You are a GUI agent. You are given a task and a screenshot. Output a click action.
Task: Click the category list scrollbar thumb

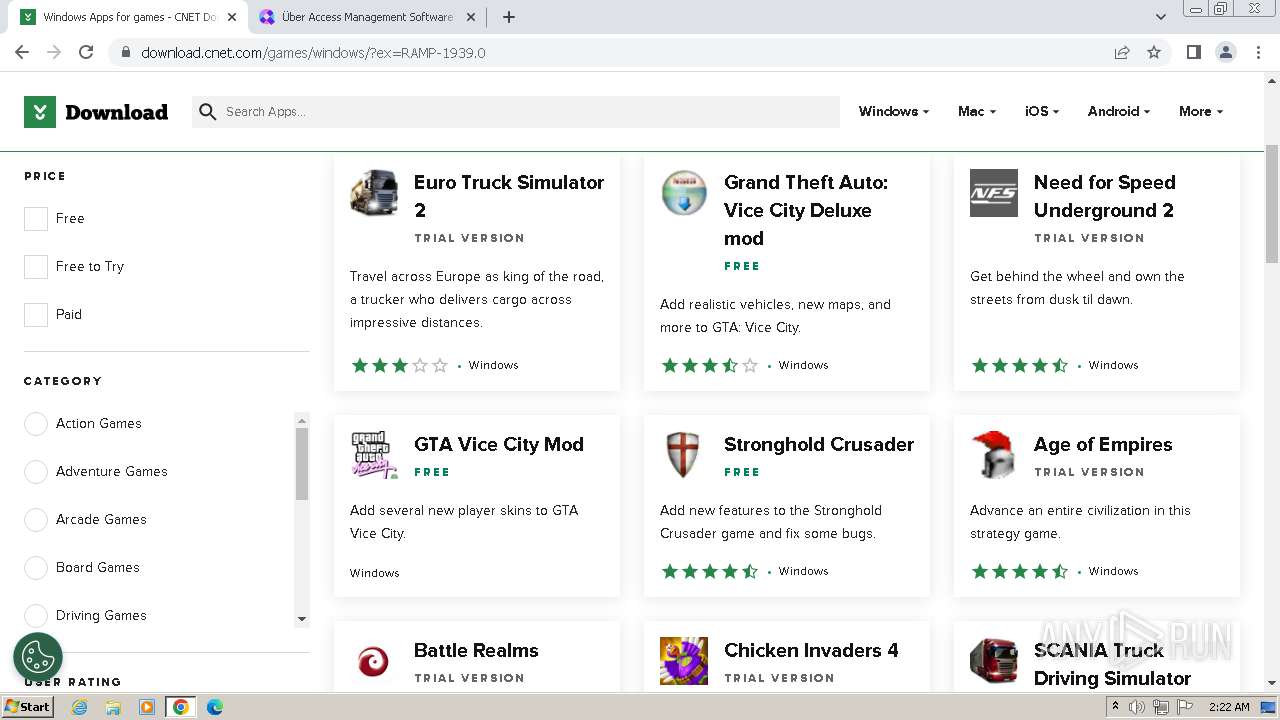click(302, 464)
